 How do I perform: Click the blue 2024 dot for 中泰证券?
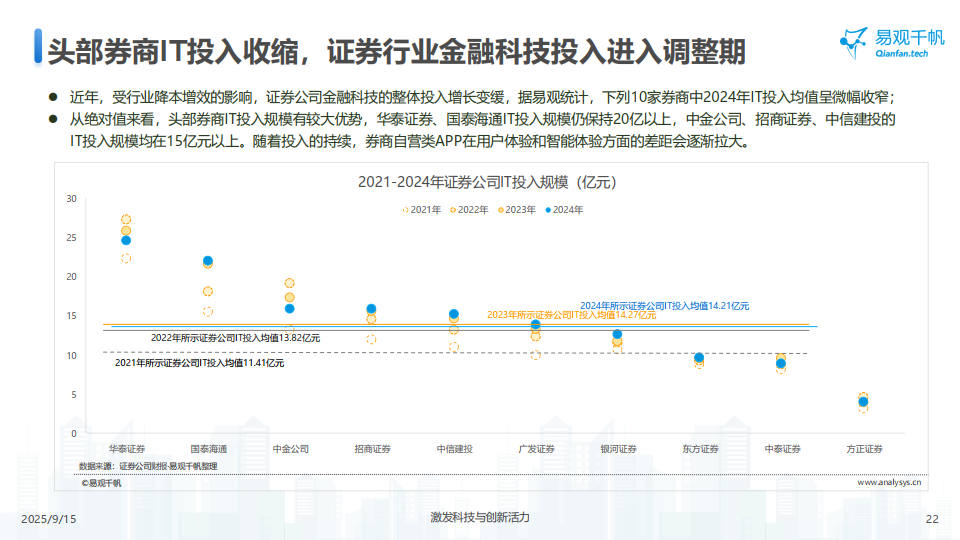pyautogui.click(x=781, y=363)
